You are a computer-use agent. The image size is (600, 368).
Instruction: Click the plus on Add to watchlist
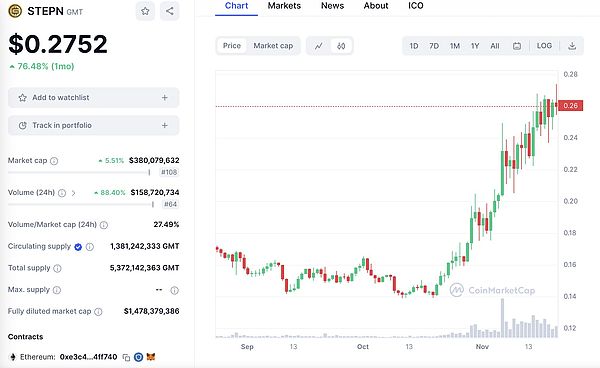(x=165, y=98)
